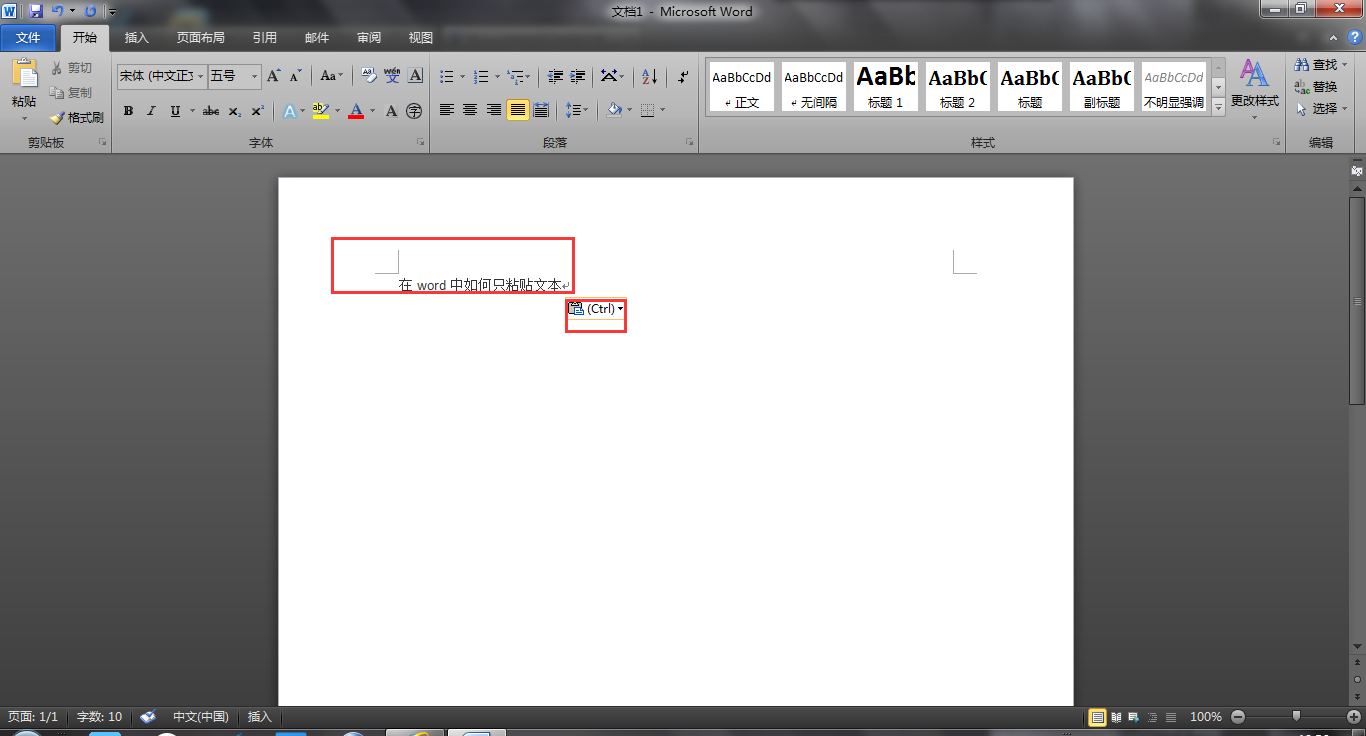Screen dimensions: 1366x736
Task: Click Change Styles (更改样式) button
Action: tap(1254, 88)
